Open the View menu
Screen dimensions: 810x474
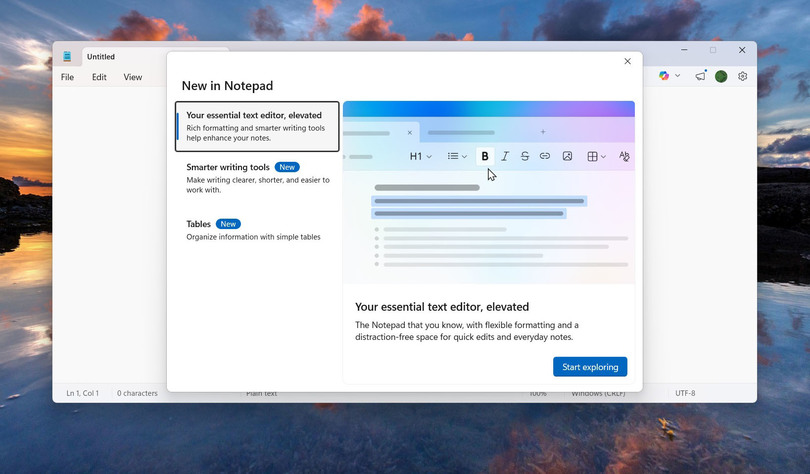click(133, 77)
